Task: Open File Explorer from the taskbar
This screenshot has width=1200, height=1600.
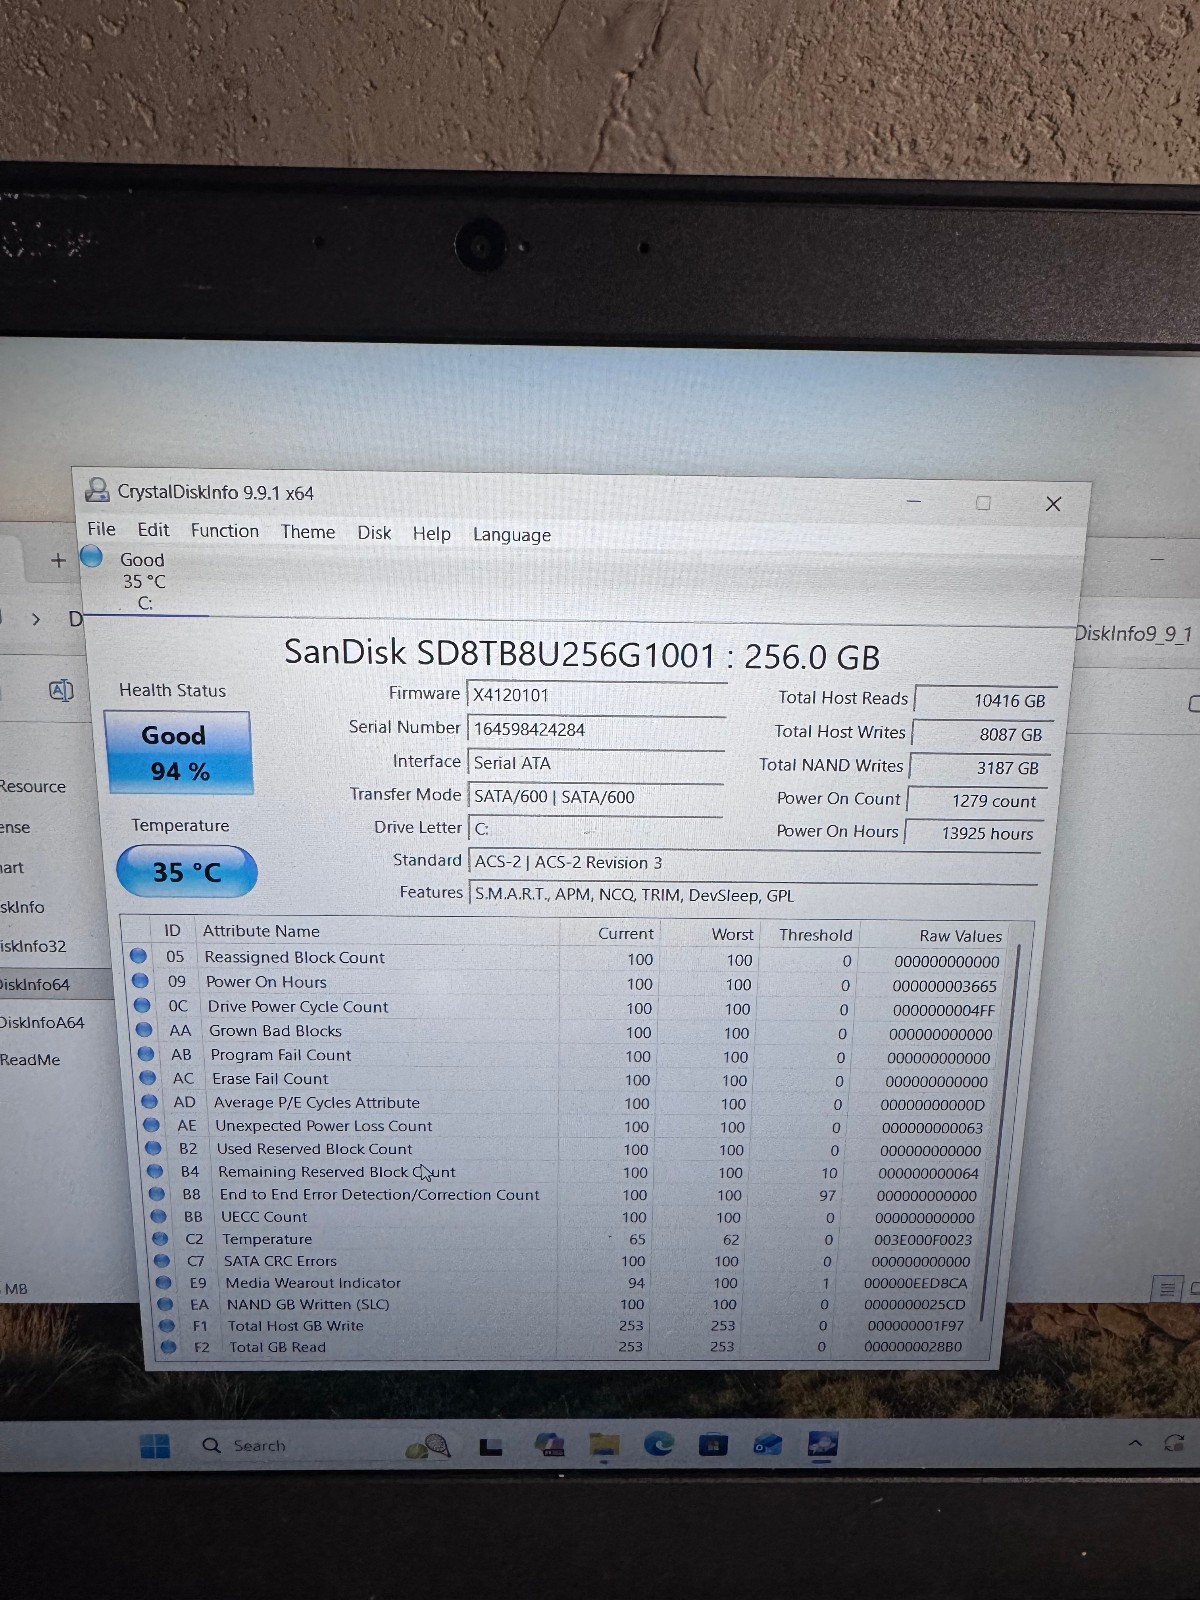Action: coord(604,1445)
